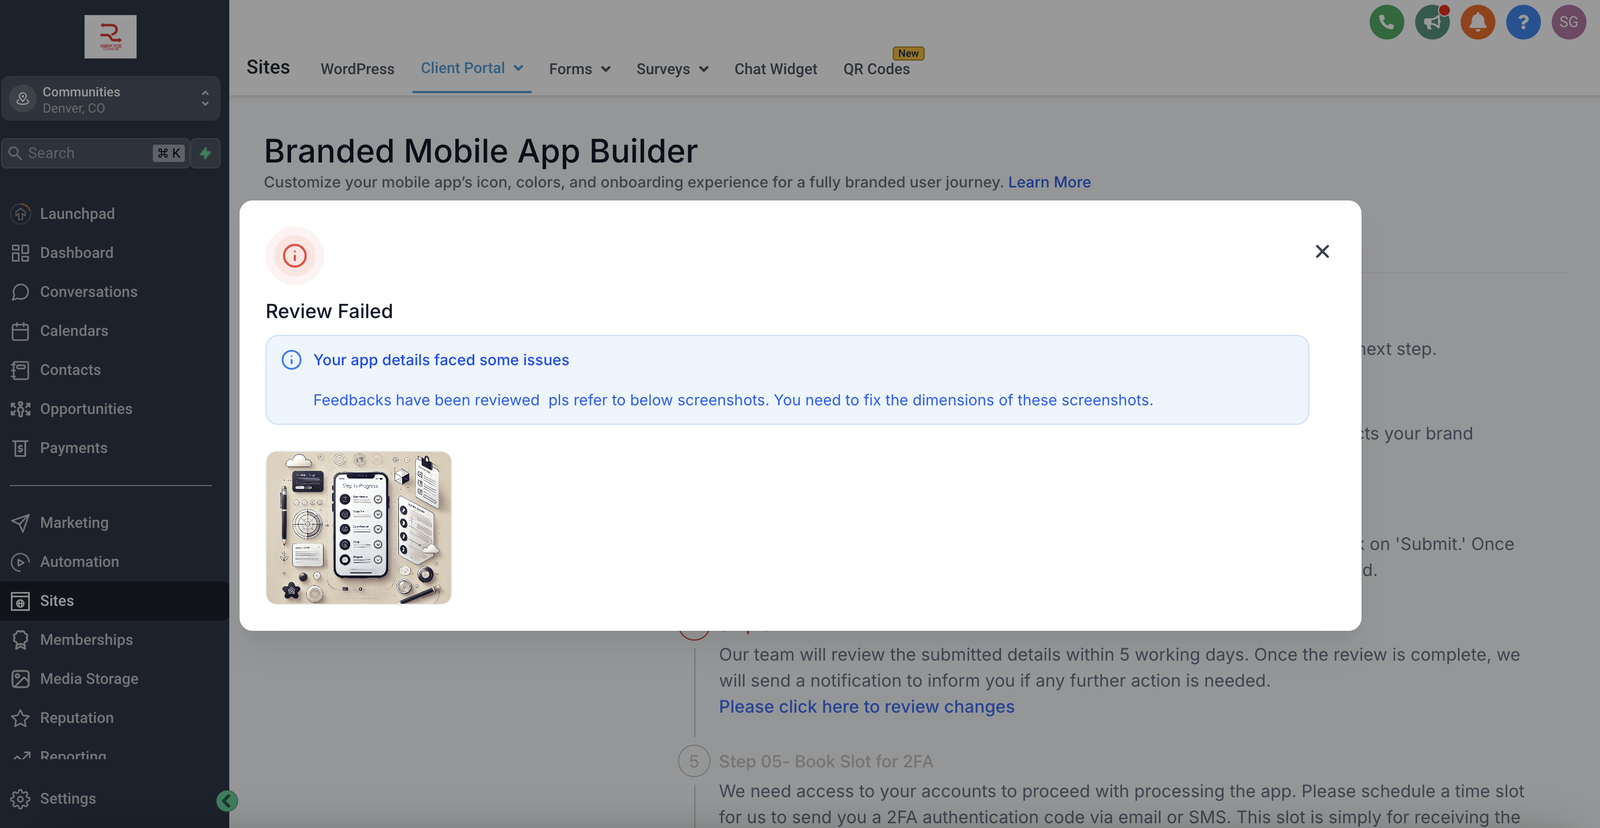This screenshot has width=1600, height=828.
Task: Close the Review Failed dialog
Action: 1322,251
